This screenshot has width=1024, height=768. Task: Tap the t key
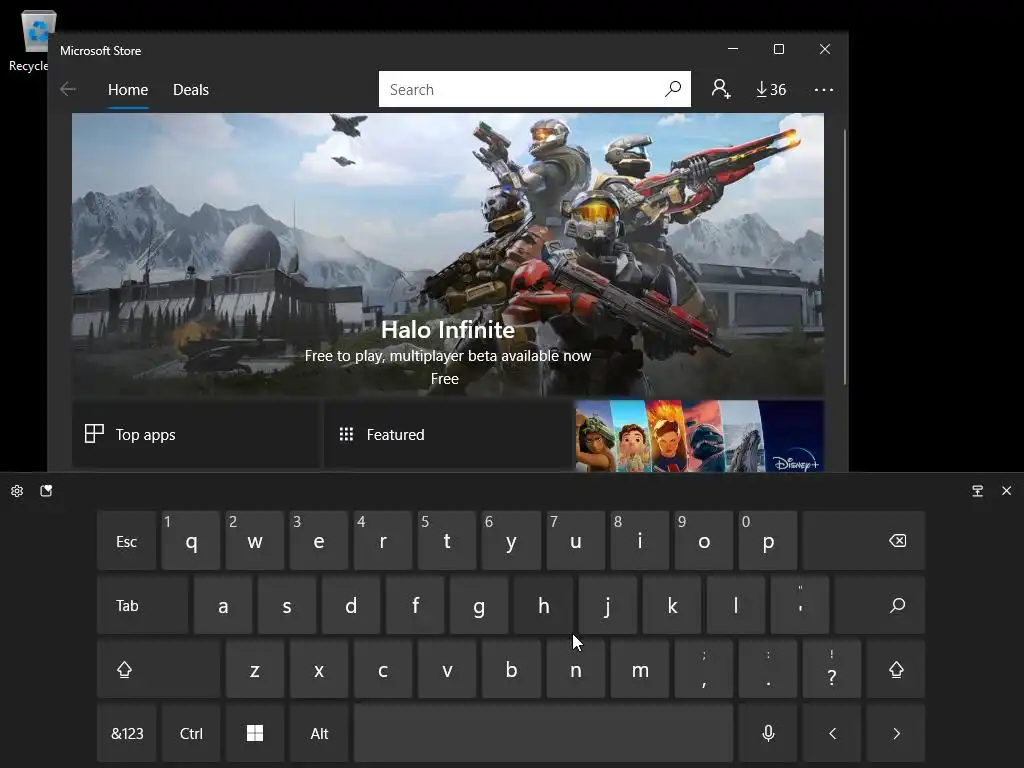pyautogui.click(x=447, y=541)
